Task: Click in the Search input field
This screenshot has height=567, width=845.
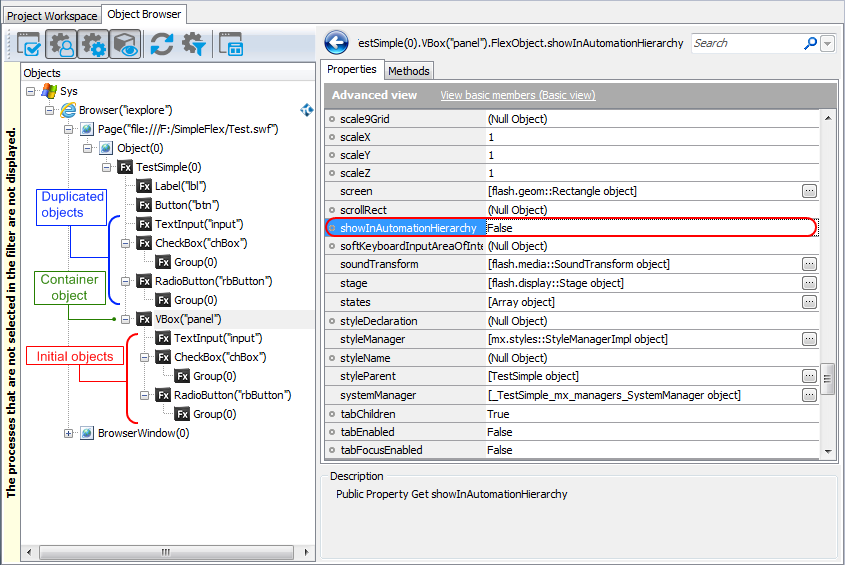Action: [x=745, y=44]
